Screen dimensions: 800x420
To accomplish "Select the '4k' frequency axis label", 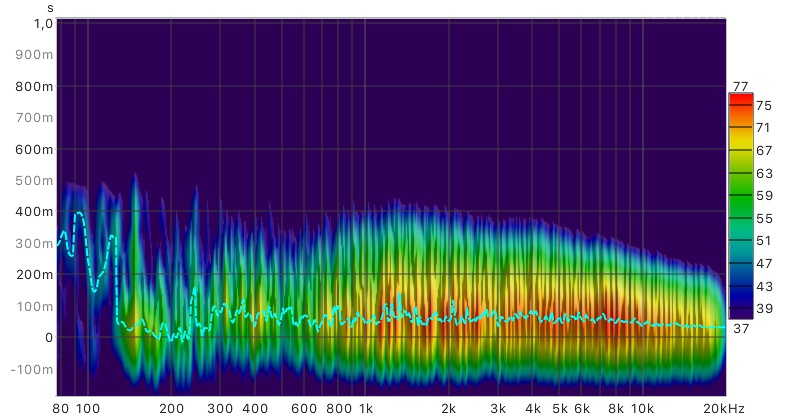I will [533, 409].
